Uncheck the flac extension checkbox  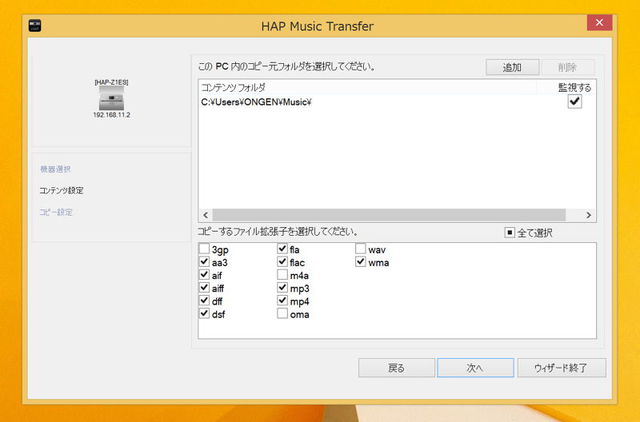pos(282,262)
